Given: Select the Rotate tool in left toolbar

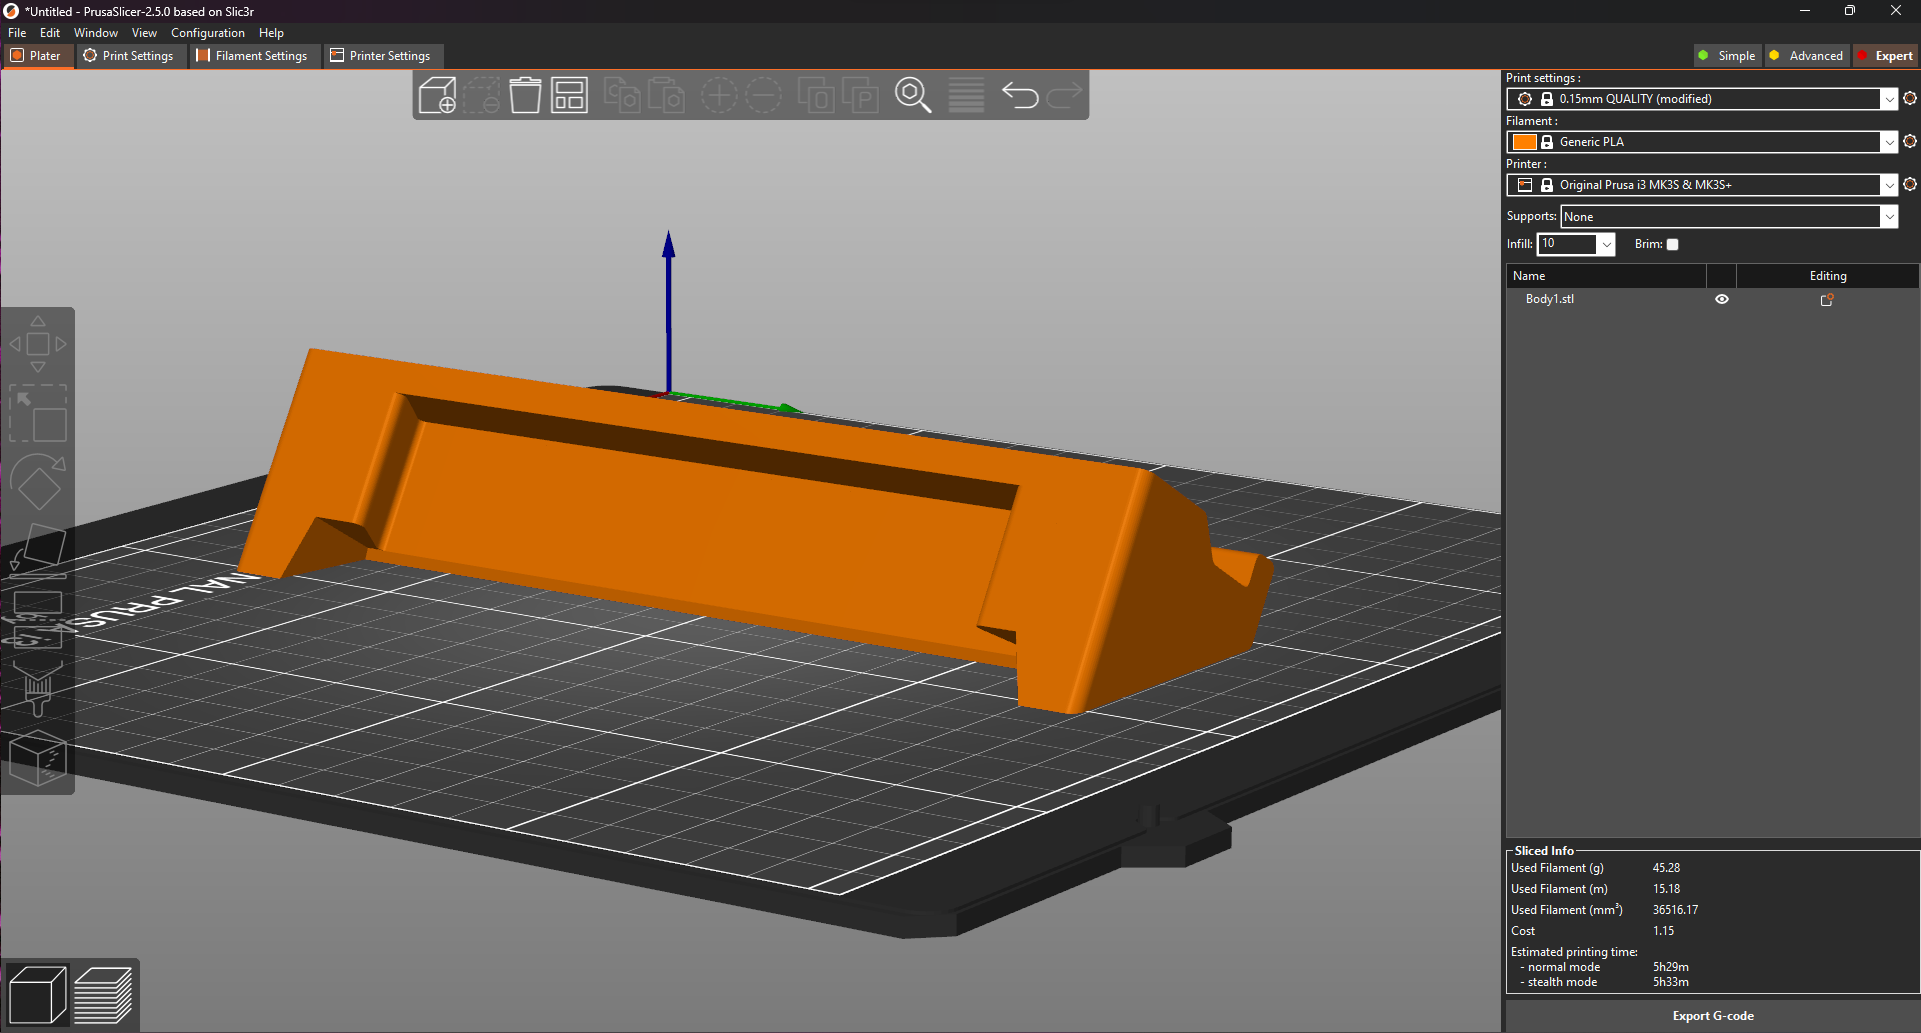Looking at the screenshot, I should [38, 483].
